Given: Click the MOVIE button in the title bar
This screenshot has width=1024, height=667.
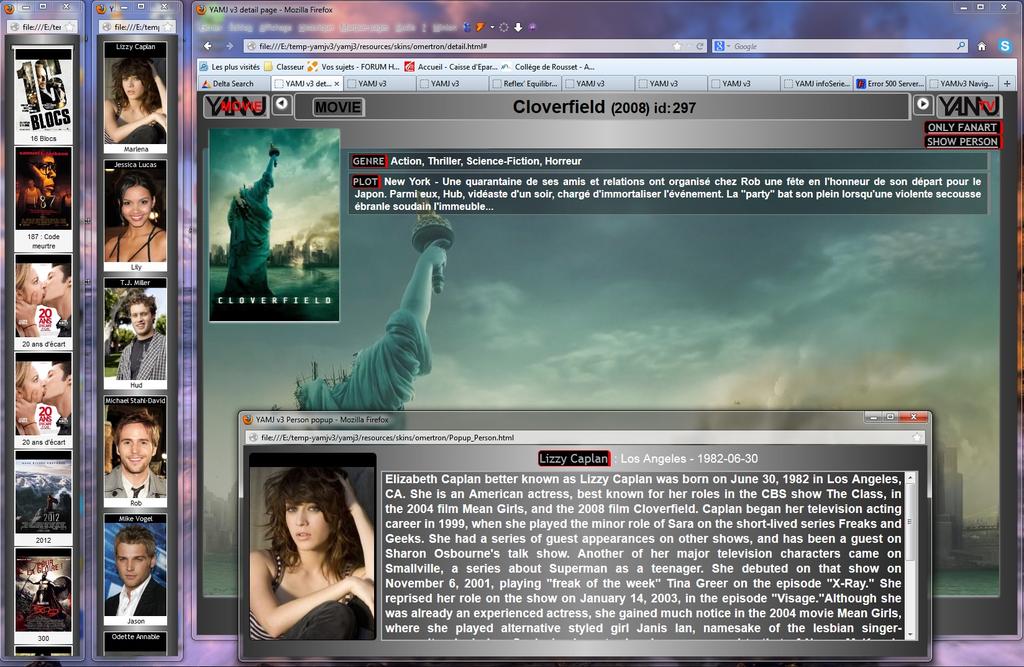Looking at the screenshot, I should click(338, 107).
